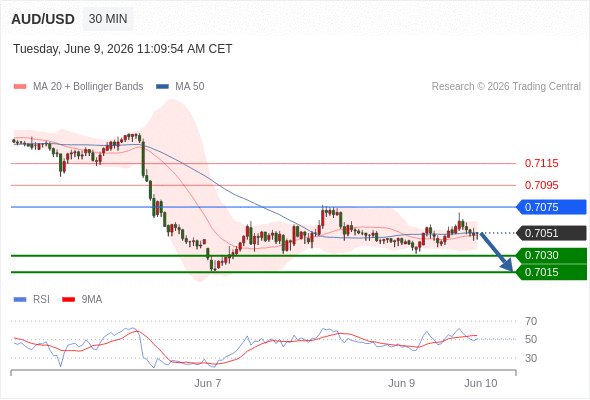The height and width of the screenshot is (400, 590).
Task: Click the 0.7115 resistance label
Action: (x=541, y=163)
